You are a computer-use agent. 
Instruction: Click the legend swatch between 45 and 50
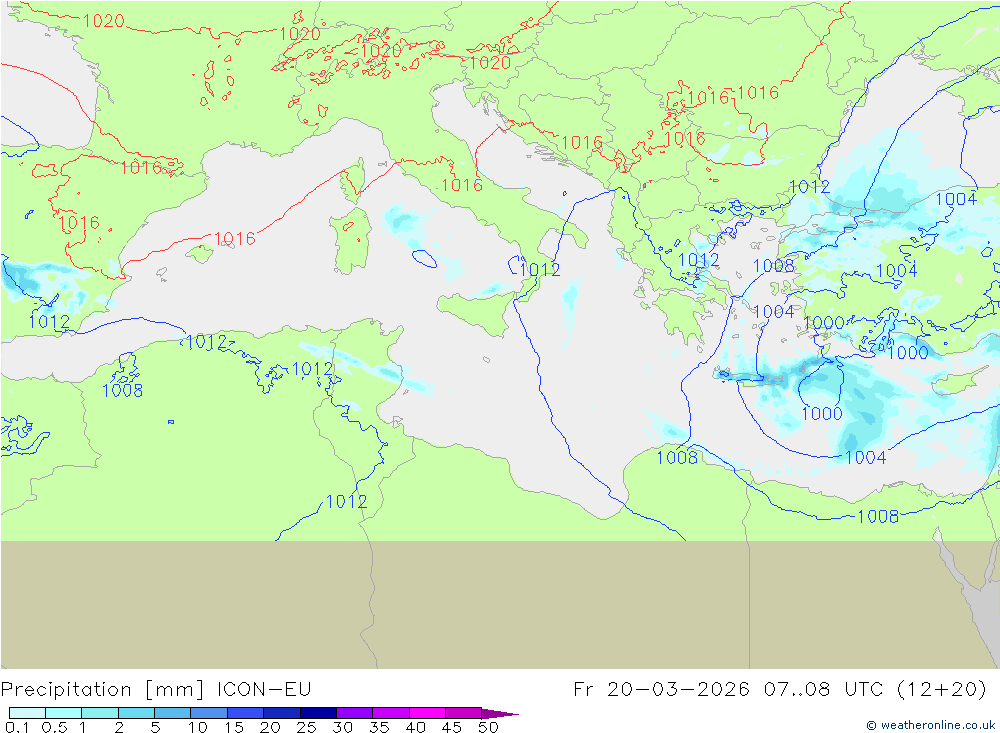coord(464,713)
